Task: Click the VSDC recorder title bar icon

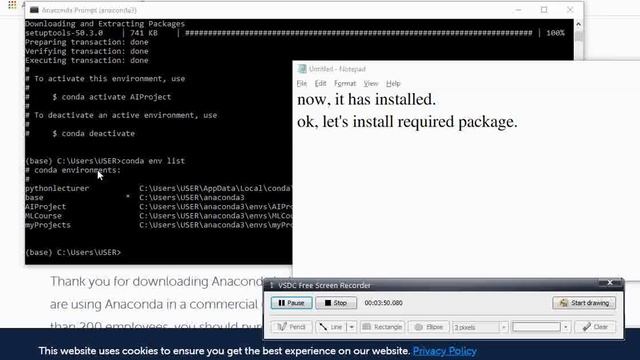Action: point(271,285)
